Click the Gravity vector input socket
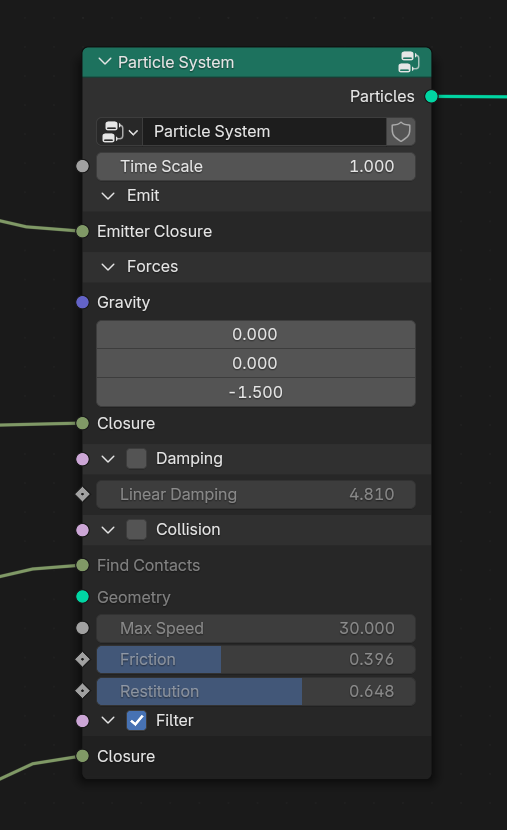 point(83,302)
